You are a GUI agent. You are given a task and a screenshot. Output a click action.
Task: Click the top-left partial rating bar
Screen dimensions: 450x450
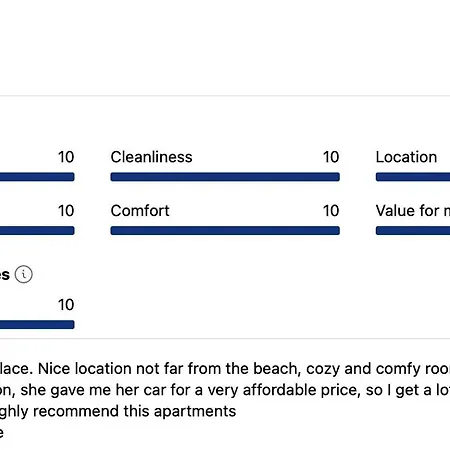click(x=37, y=177)
